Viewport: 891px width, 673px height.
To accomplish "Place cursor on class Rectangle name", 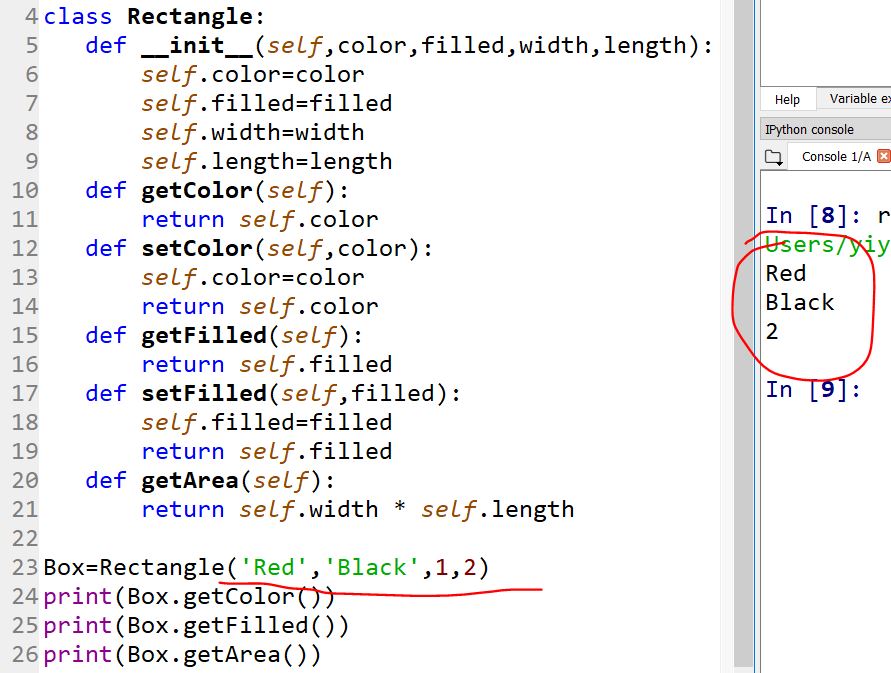I will click(189, 17).
